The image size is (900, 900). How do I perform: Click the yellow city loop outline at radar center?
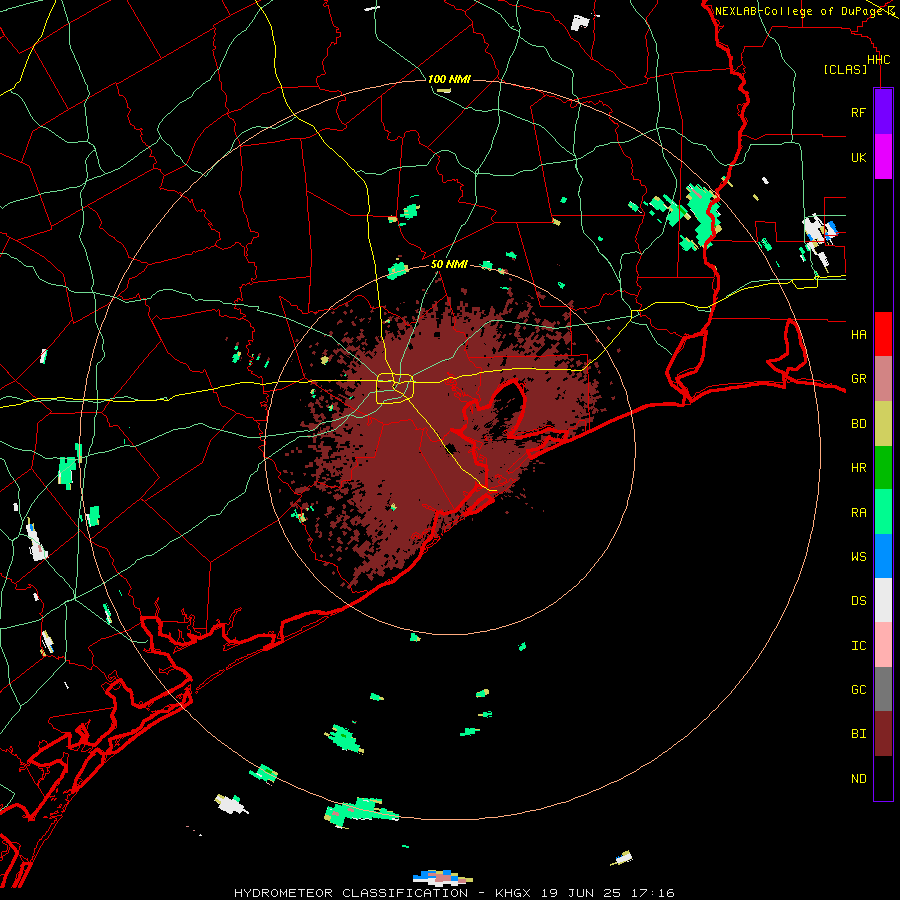(395, 389)
